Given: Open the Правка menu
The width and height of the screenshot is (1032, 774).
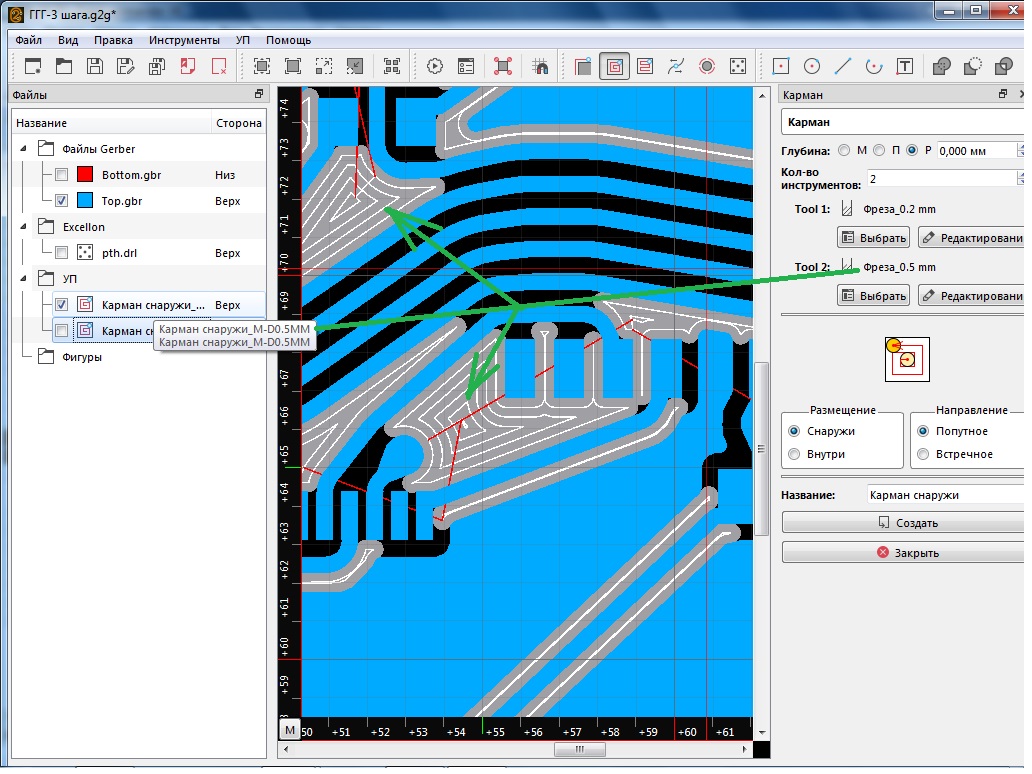Looking at the screenshot, I should (x=113, y=41).
